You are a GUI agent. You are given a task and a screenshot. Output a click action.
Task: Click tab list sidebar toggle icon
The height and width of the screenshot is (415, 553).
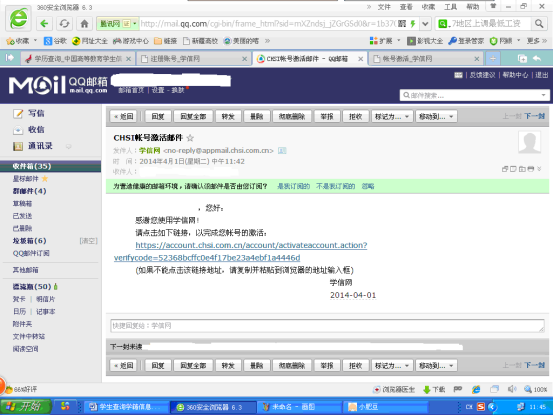10,58
